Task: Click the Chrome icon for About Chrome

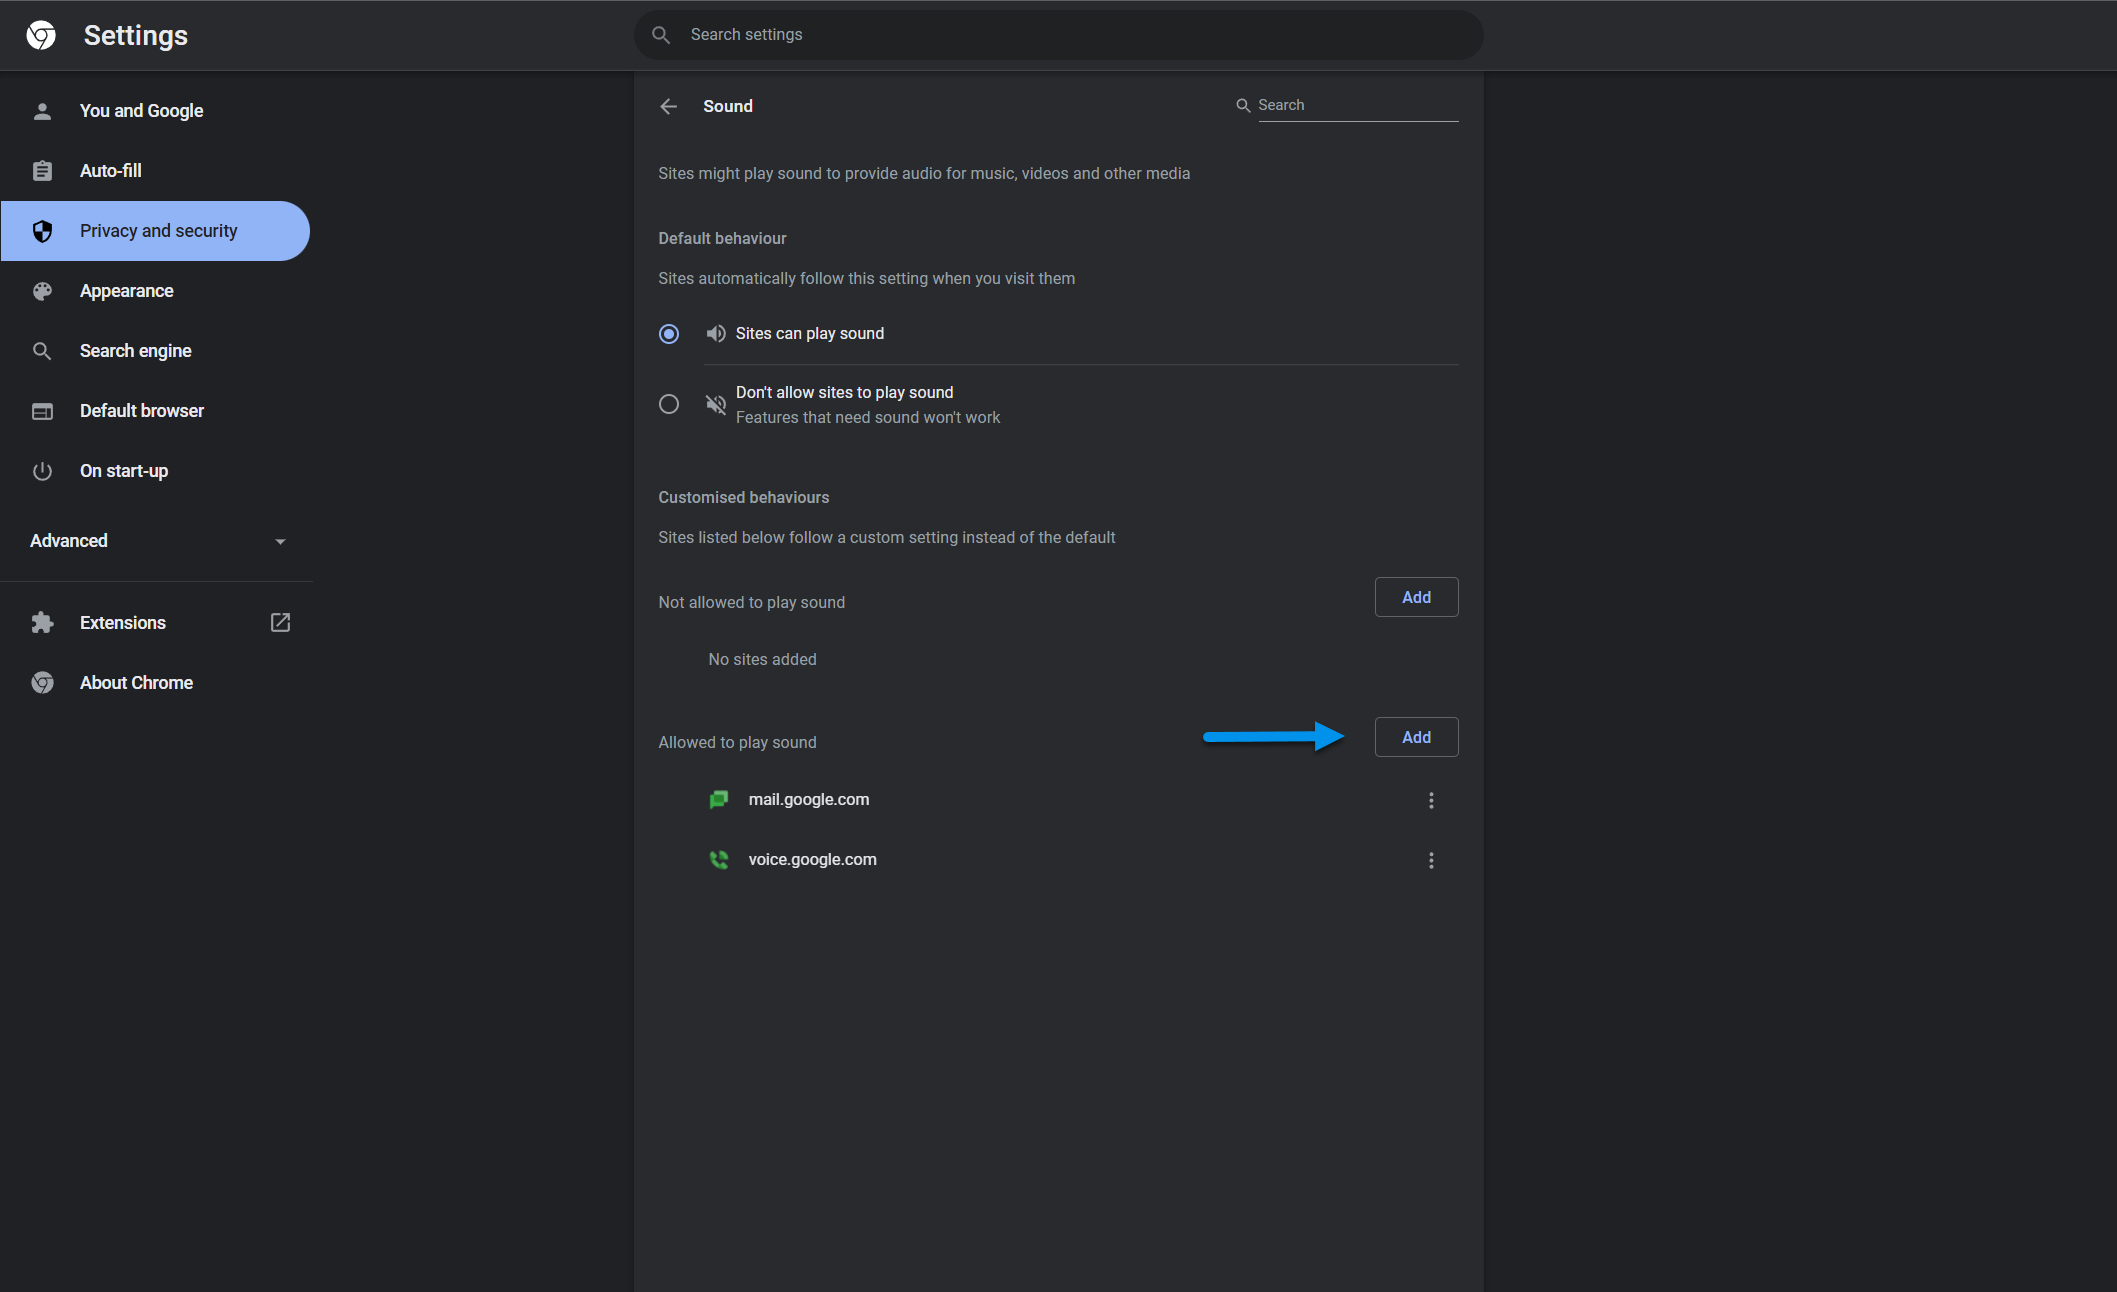Action: pos(42,683)
